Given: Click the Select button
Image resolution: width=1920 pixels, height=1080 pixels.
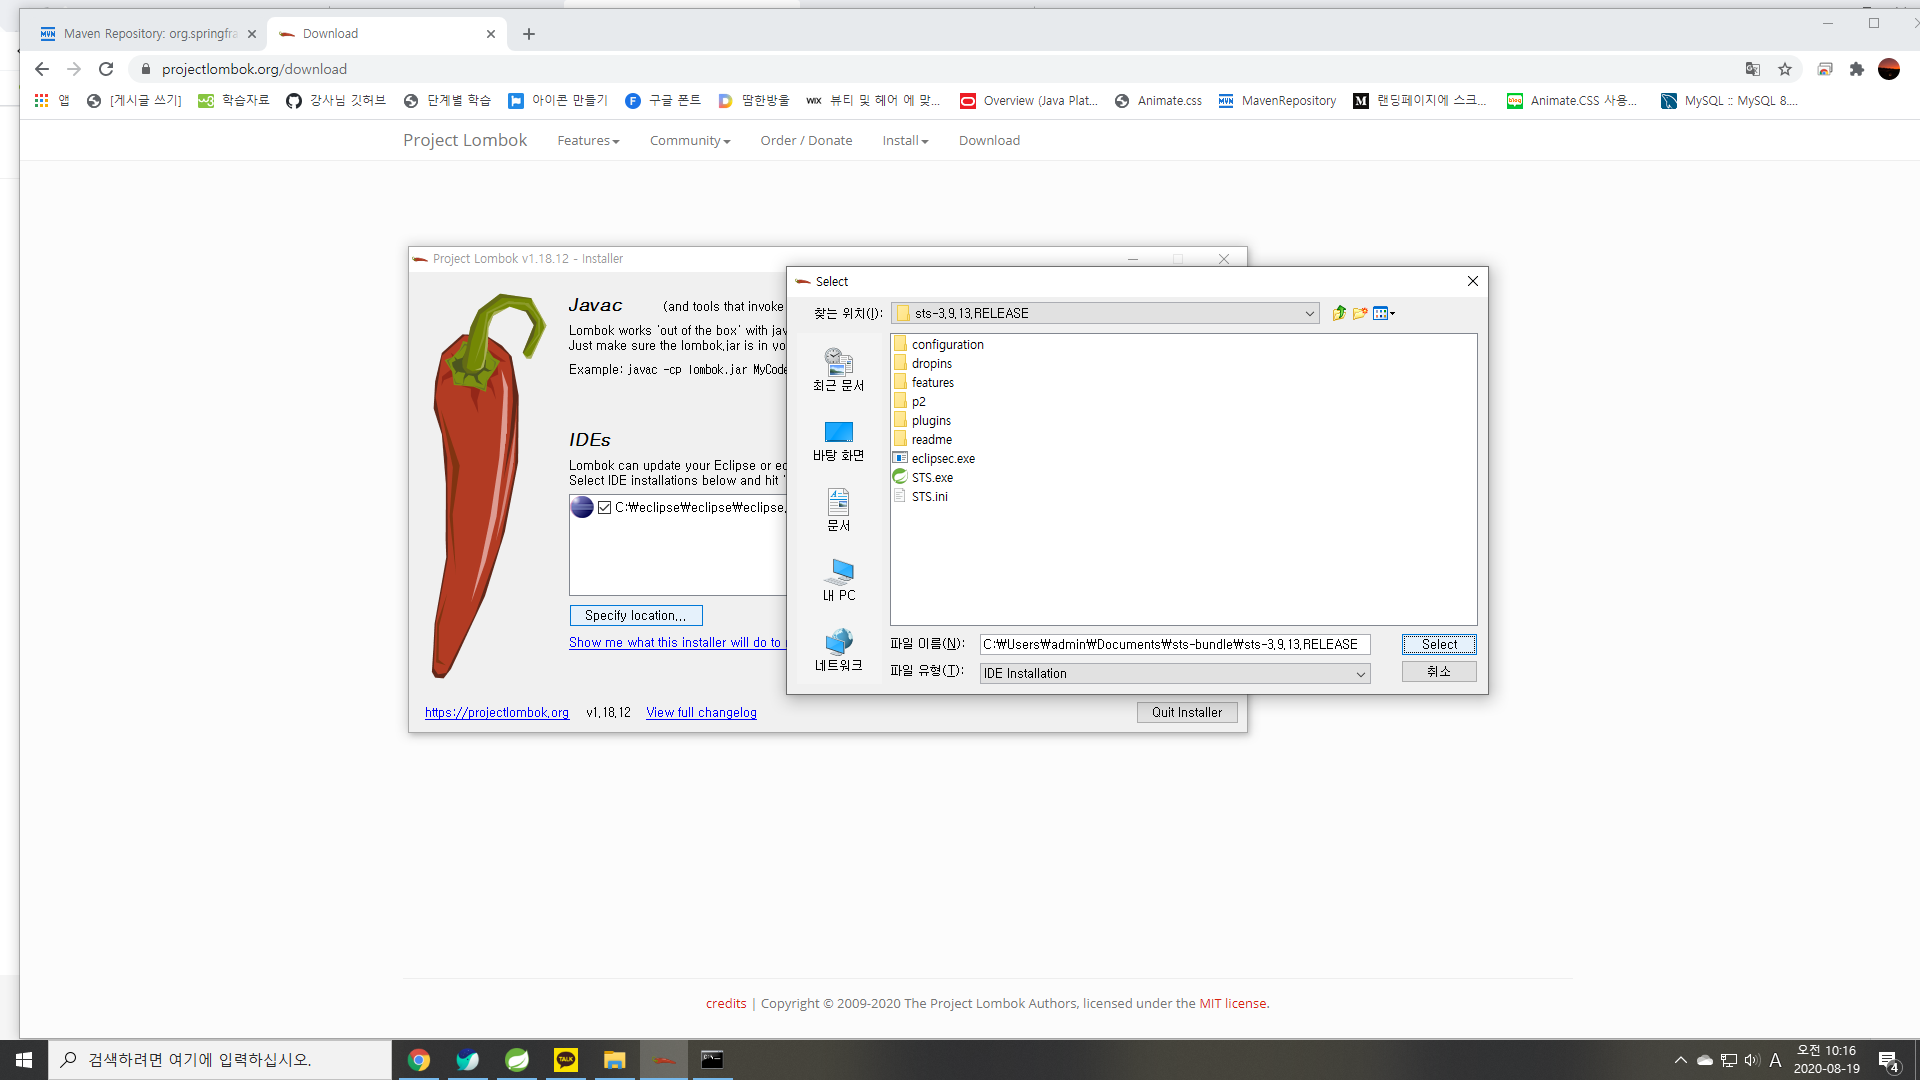Looking at the screenshot, I should click(x=1439, y=644).
